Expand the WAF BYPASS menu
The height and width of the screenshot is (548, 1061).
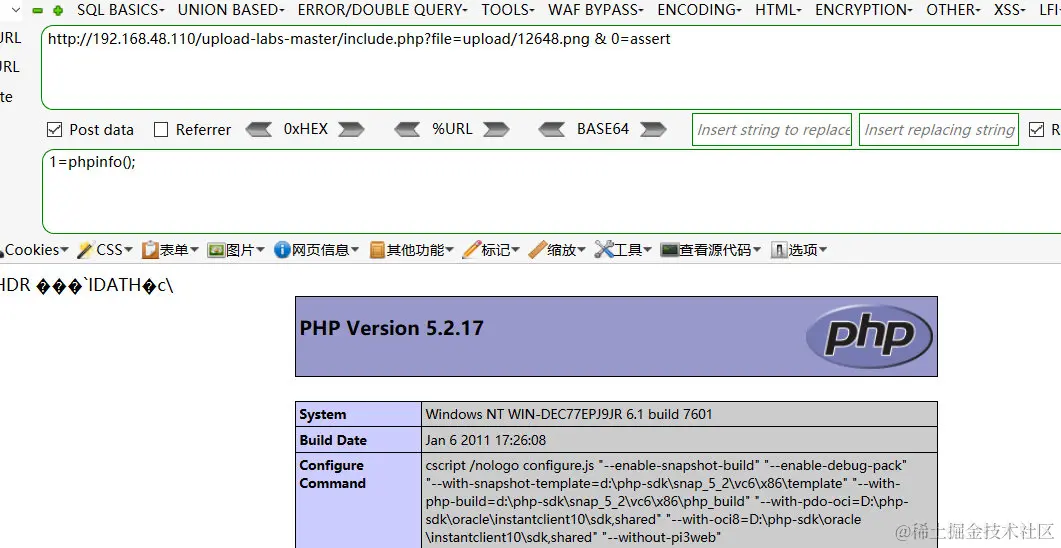595,10
